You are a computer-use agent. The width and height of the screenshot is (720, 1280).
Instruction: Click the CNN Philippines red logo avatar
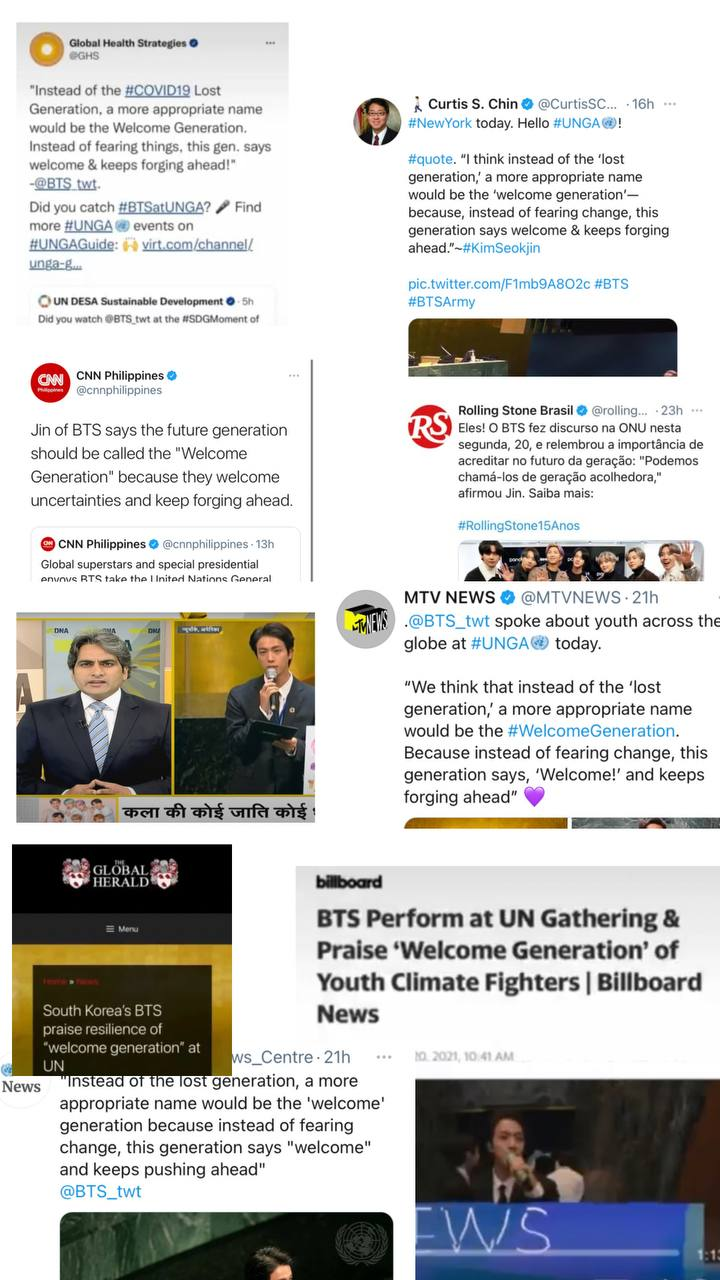[50, 383]
